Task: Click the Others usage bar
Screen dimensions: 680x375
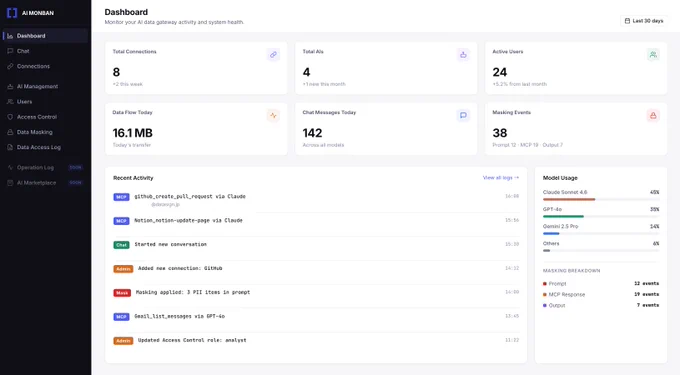Action: tap(601, 251)
